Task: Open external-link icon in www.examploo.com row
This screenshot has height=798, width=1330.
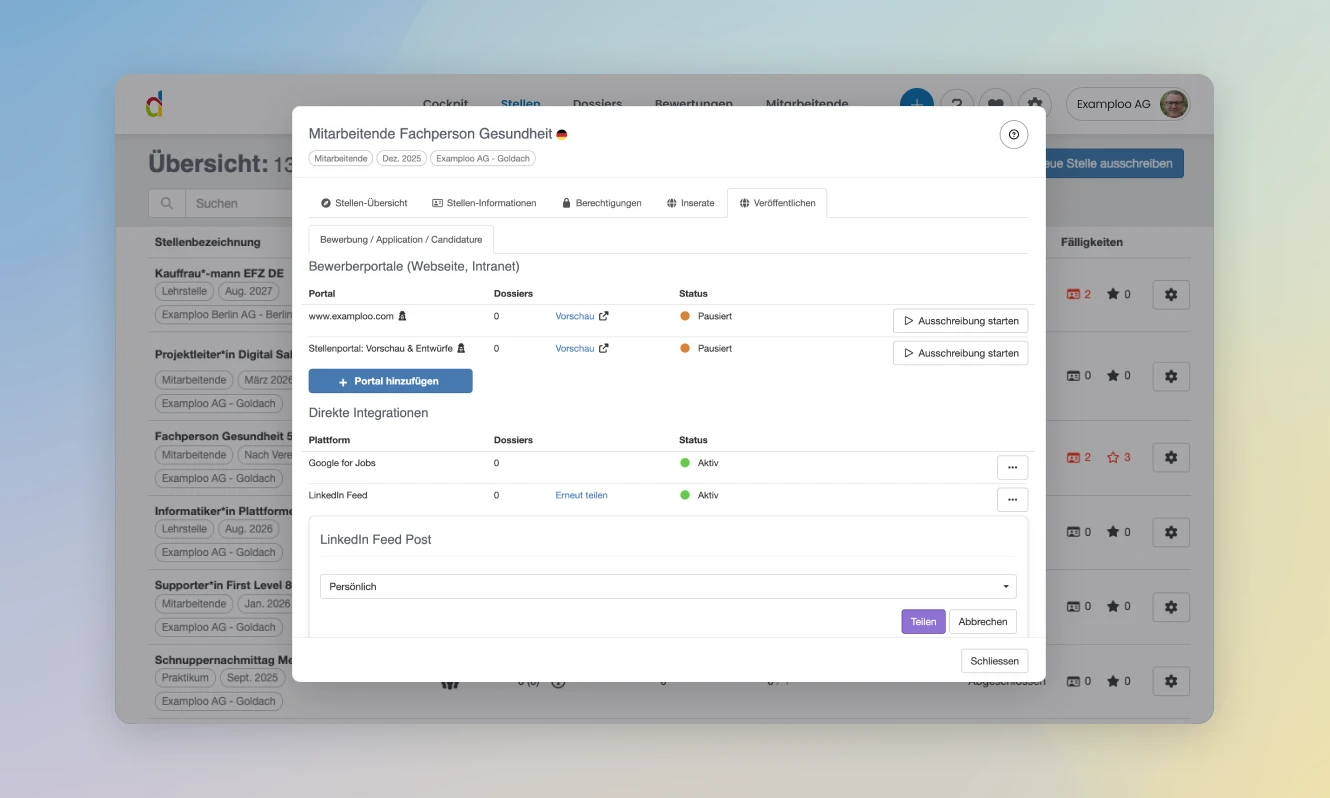Action: [603, 316]
